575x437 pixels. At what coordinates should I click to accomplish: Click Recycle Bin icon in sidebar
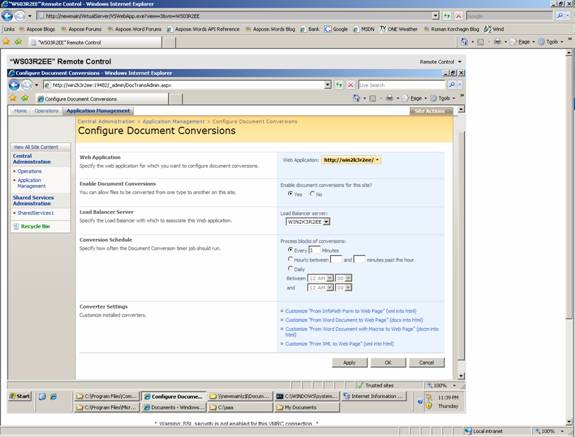click(x=16, y=227)
